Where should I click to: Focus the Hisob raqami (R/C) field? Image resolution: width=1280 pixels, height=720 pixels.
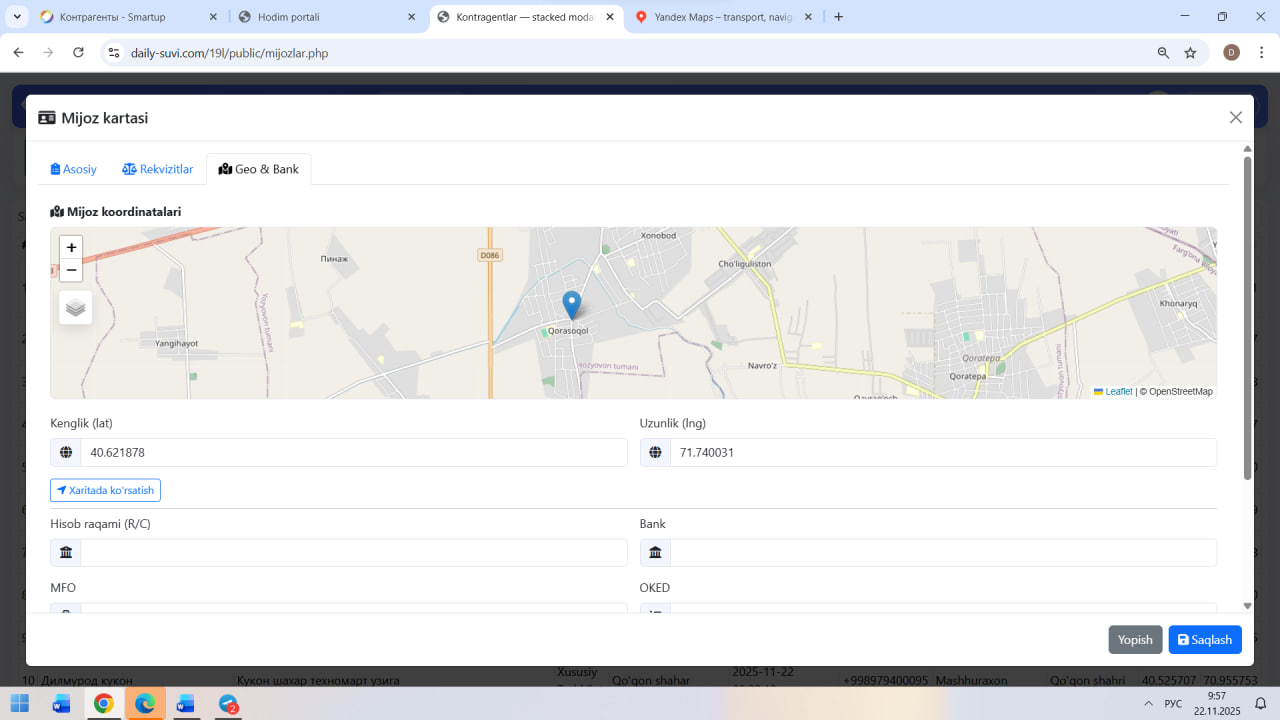point(353,553)
